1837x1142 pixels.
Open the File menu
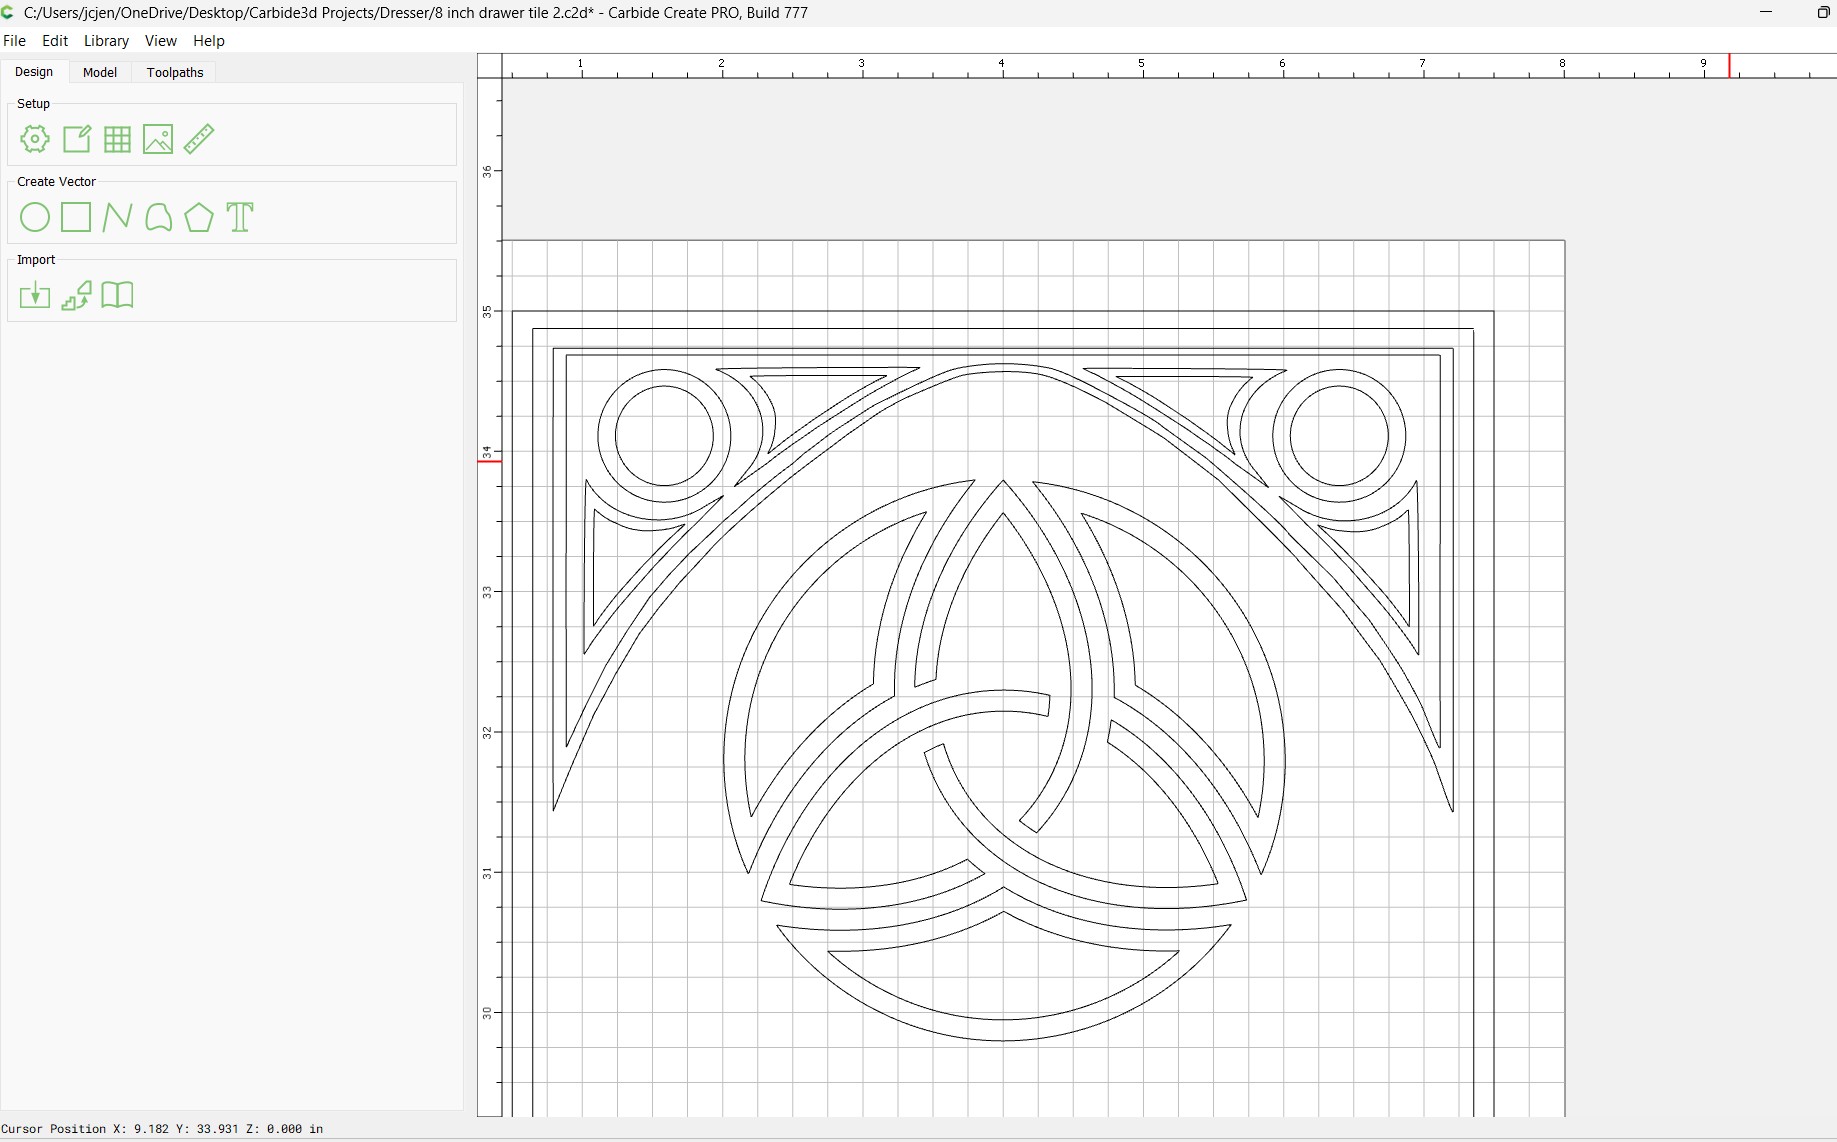(x=15, y=41)
